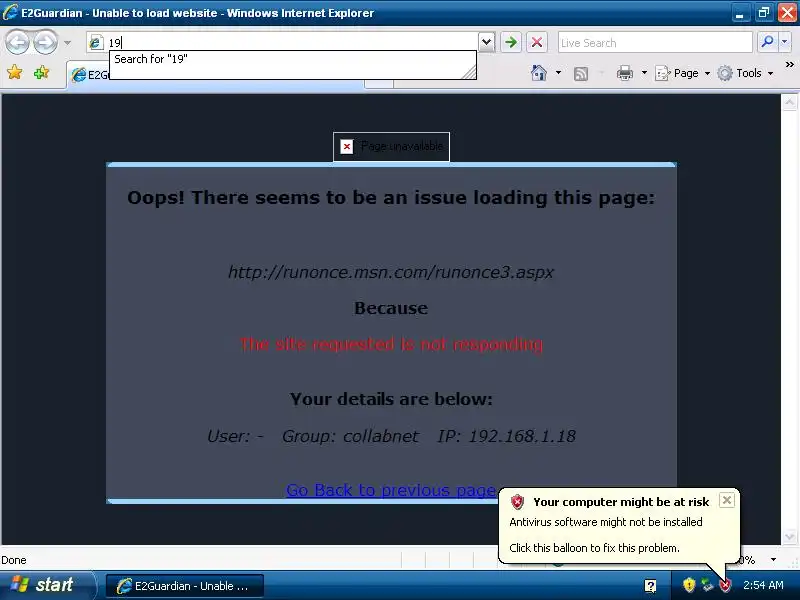The image size is (800, 600).
Task: Click the green Go arrow button
Action: (511, 42)
